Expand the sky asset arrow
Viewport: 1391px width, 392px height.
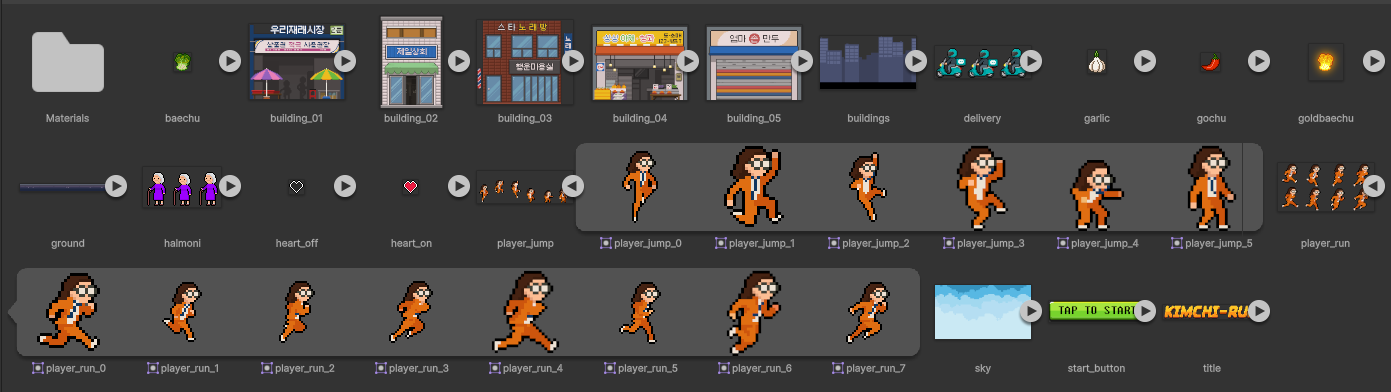(1031, 311)
